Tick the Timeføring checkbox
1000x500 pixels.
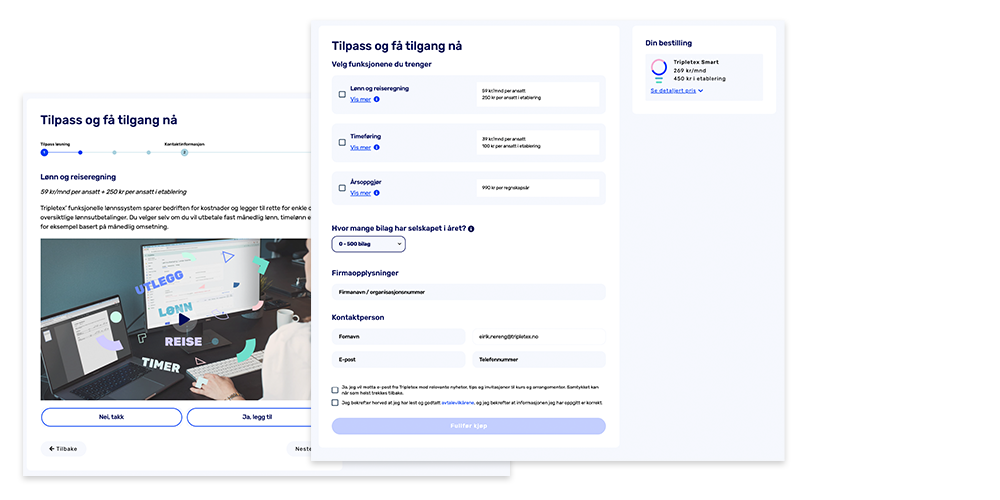(x=342, y=142)
